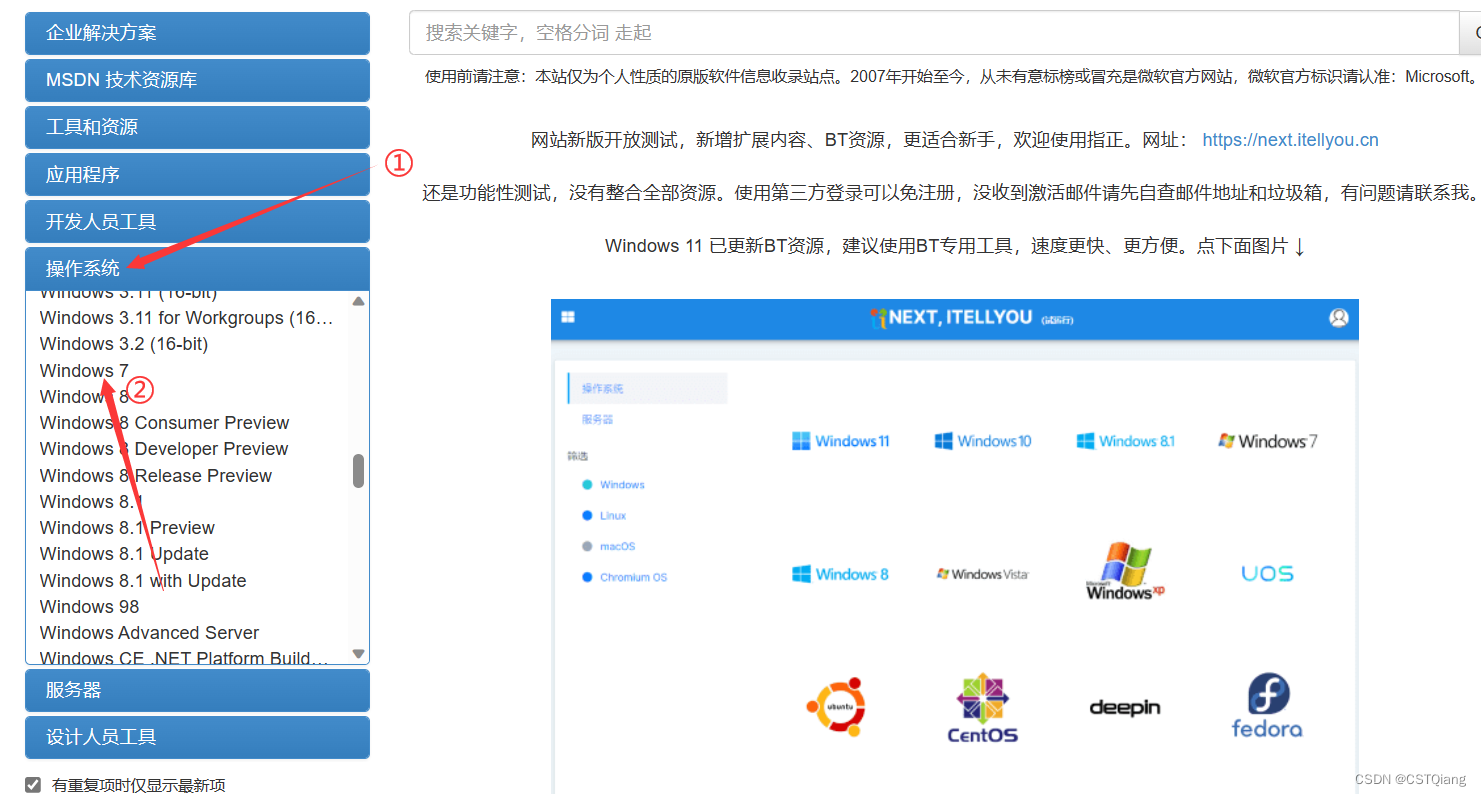Screen dimensions: 1481x796
Task: Open the https://next.itellyou.cn link
Action: (1290, 140)
